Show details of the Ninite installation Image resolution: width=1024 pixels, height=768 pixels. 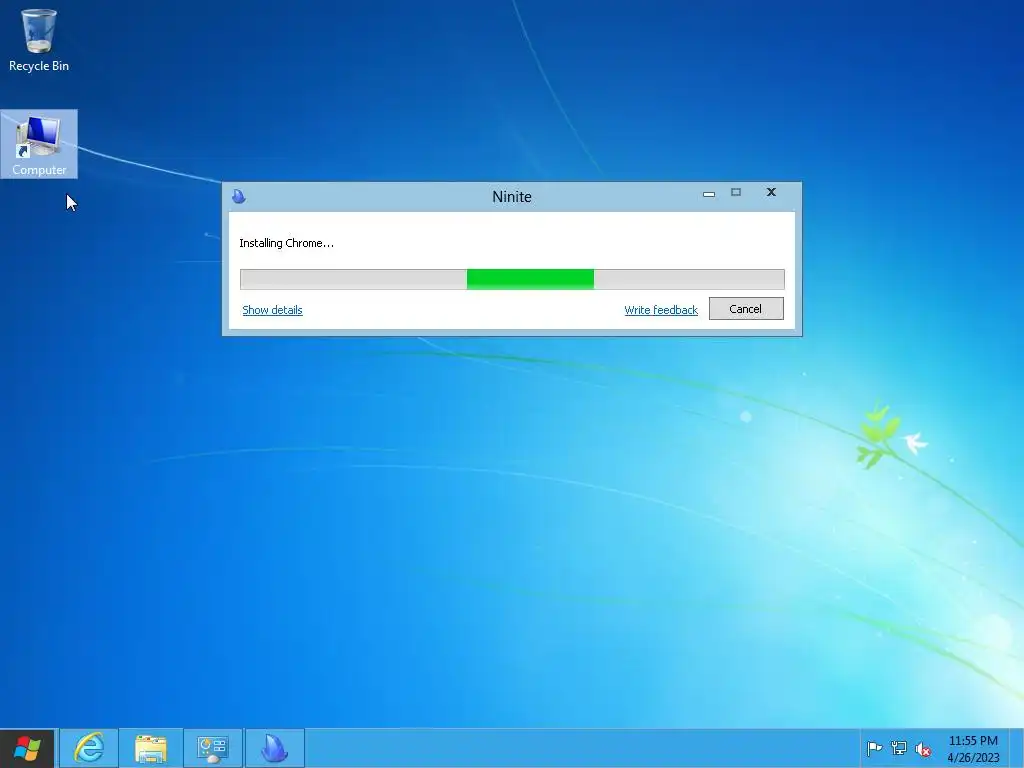(272, 310)
